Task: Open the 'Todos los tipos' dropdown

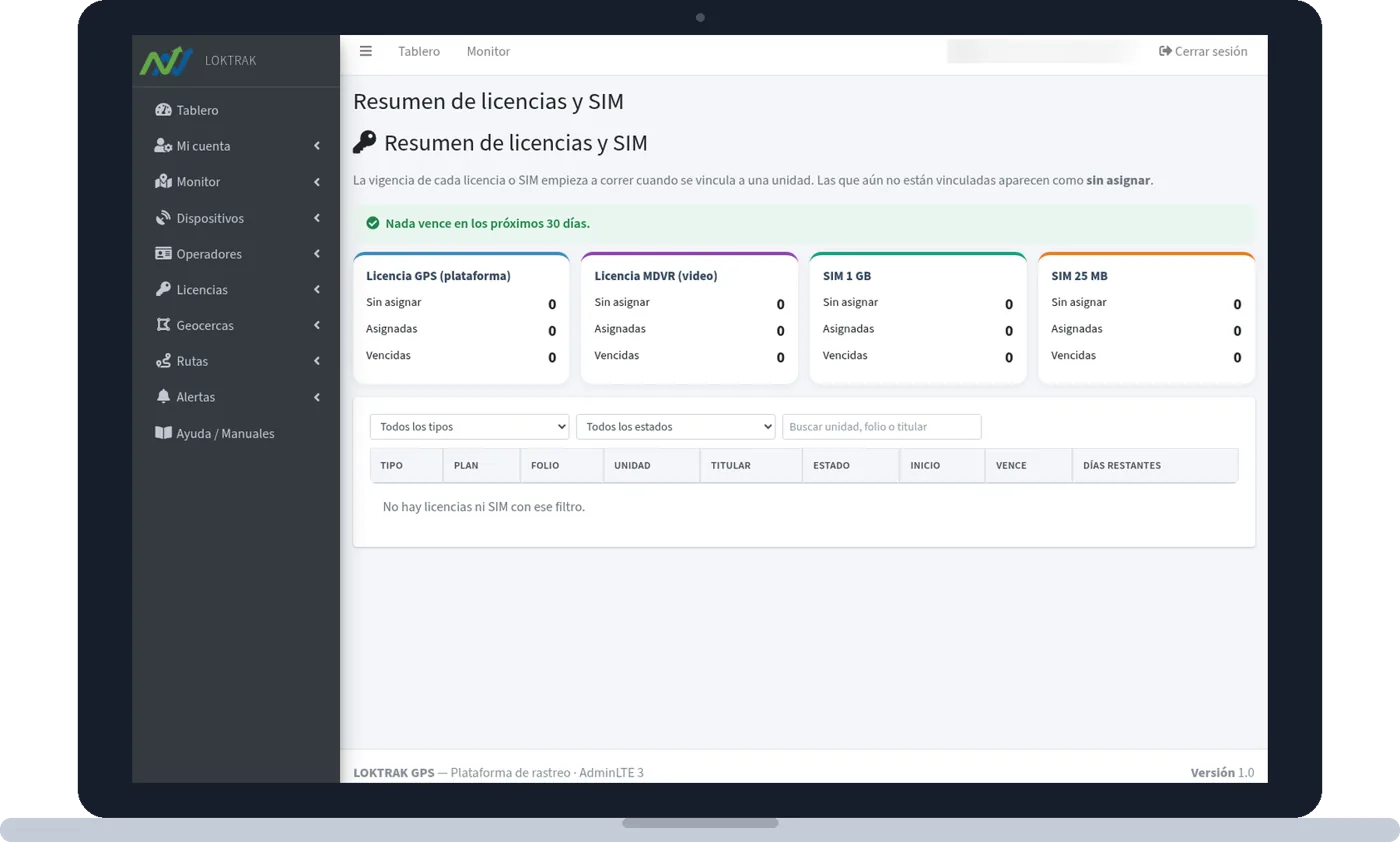Action: (469, 427)
